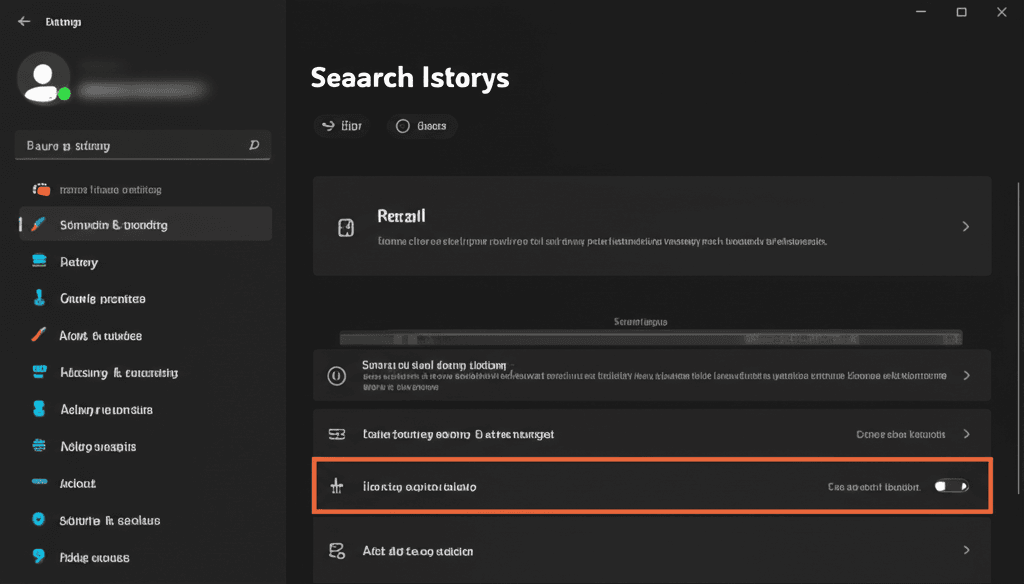The image size is (1024, 584).
Task: Select the round radio filter chip
Action: point(422,126)
